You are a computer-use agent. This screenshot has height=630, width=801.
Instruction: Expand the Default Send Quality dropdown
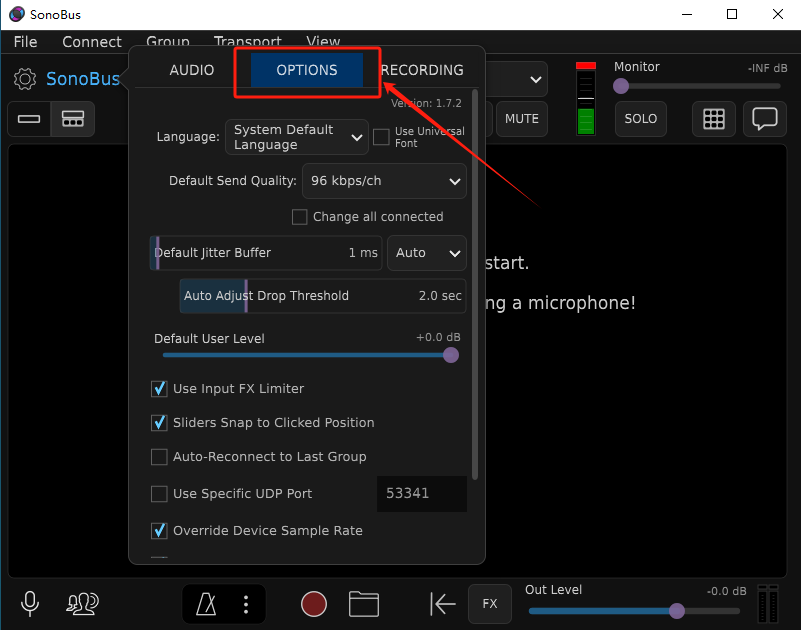[x=384, y=181]
